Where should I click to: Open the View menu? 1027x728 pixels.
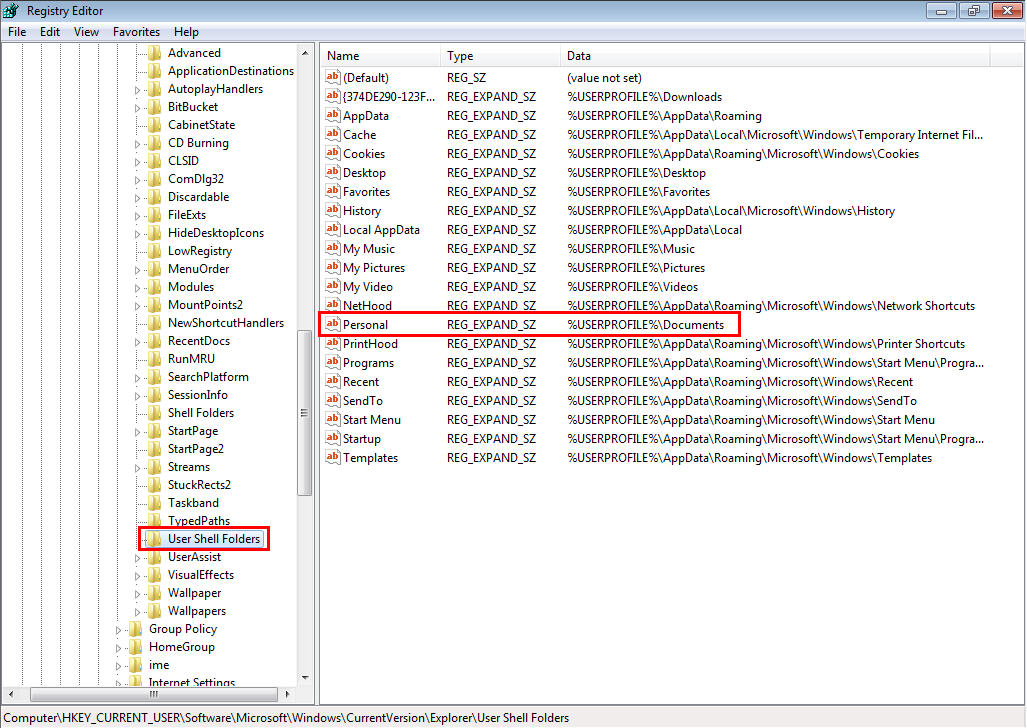click(86, 31)
